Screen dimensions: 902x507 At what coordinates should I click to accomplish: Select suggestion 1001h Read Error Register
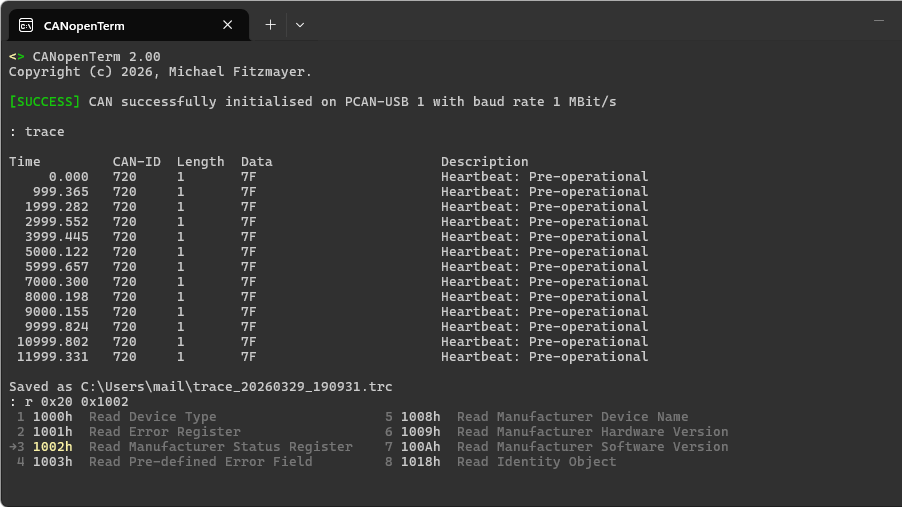click(129, 432)
